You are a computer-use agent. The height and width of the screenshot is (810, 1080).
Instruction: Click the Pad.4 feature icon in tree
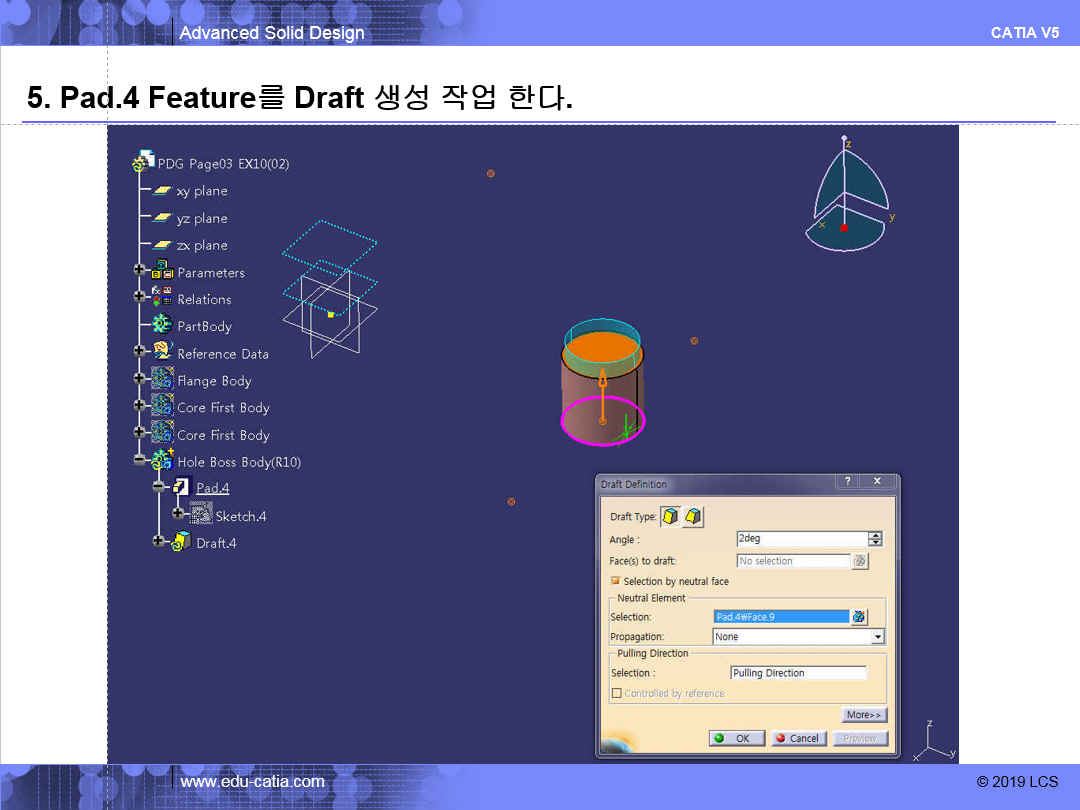tap(181, 487)
